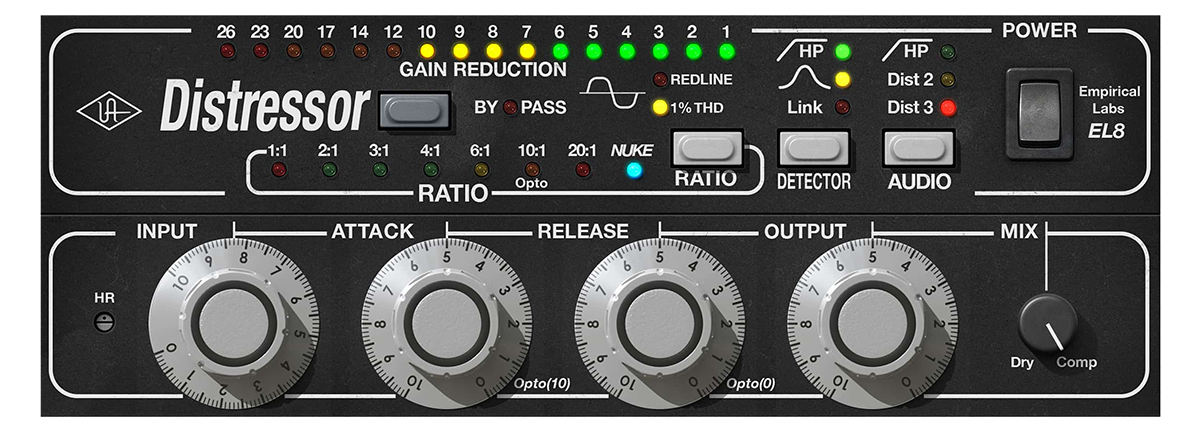Toggle the HR headroom screw
Viewport: 1200px width, 430px height.
(102, 322)
